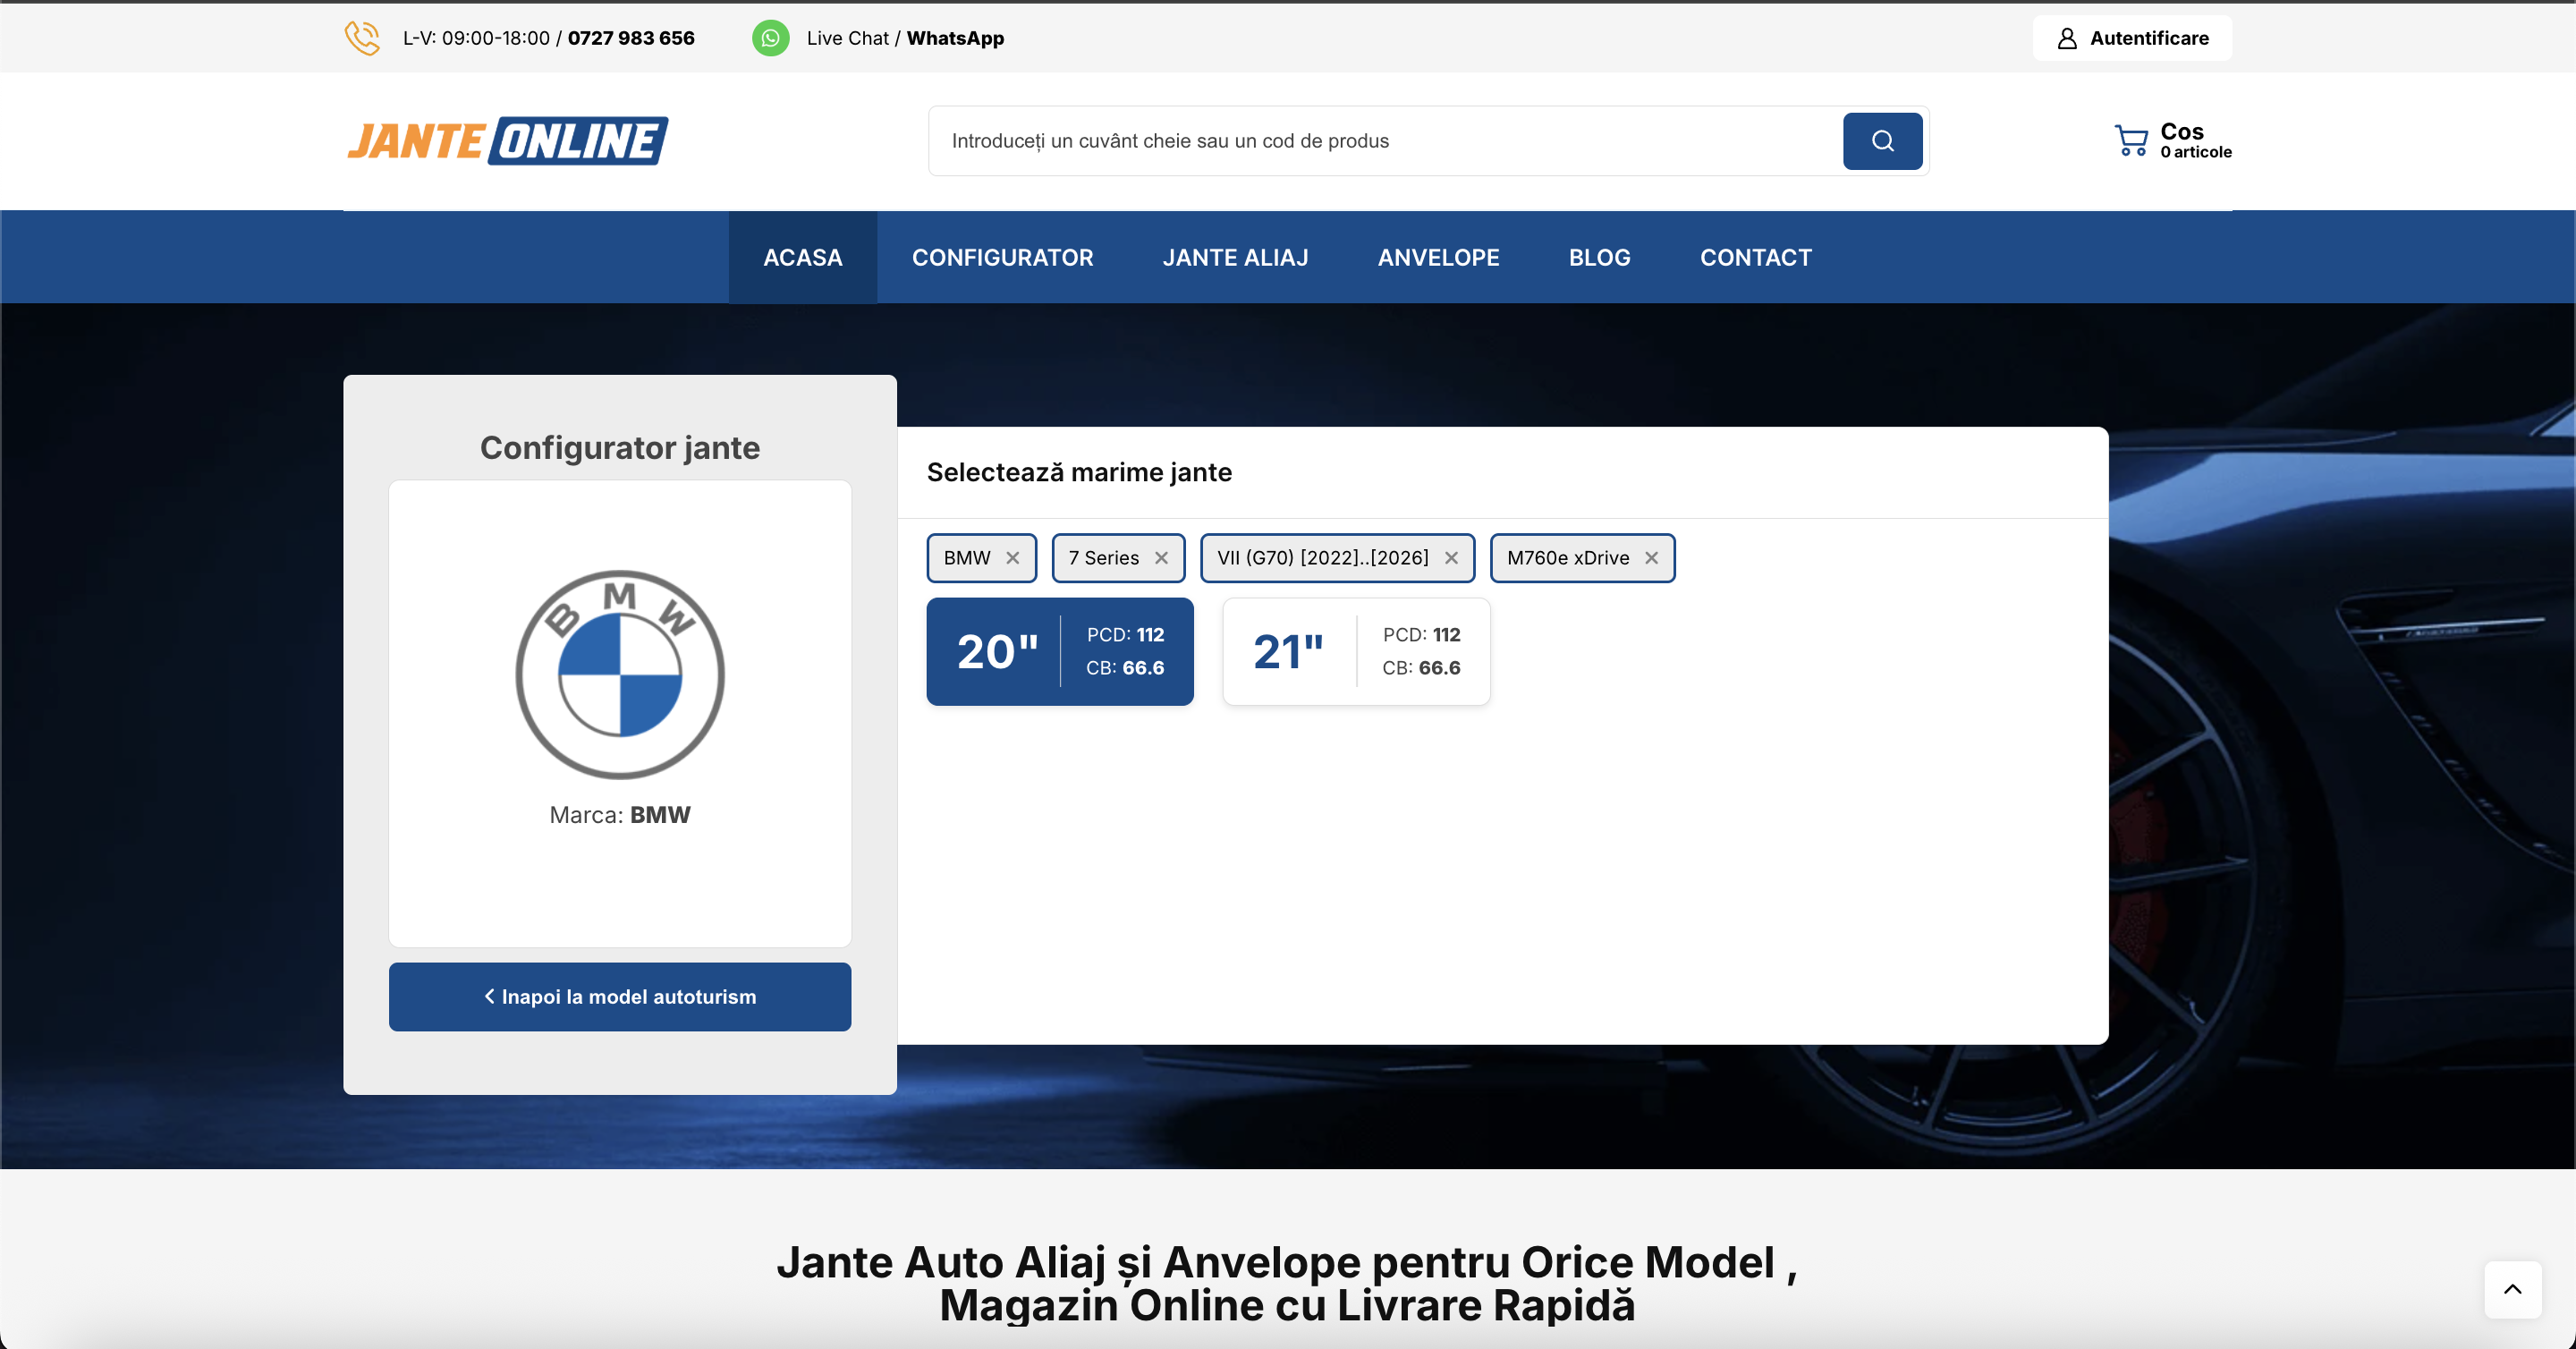Click the search magnifier icon
Screen dimensions: 2576x1349
[1883, 140]
